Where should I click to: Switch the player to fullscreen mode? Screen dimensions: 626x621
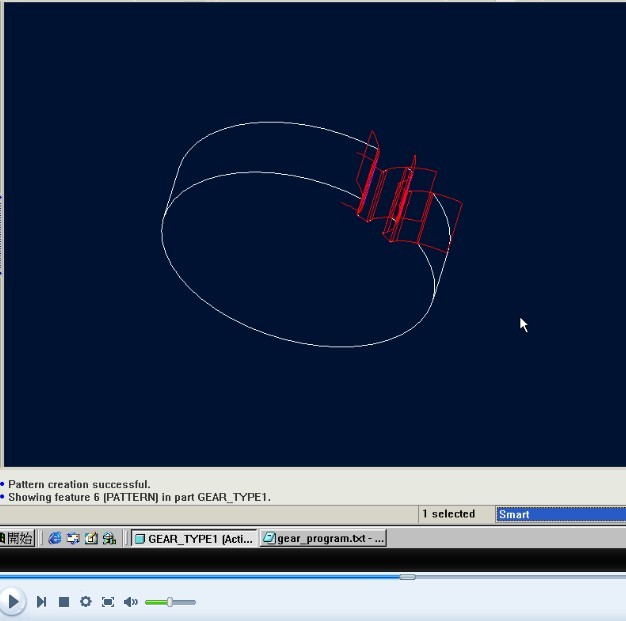point(108,602)
